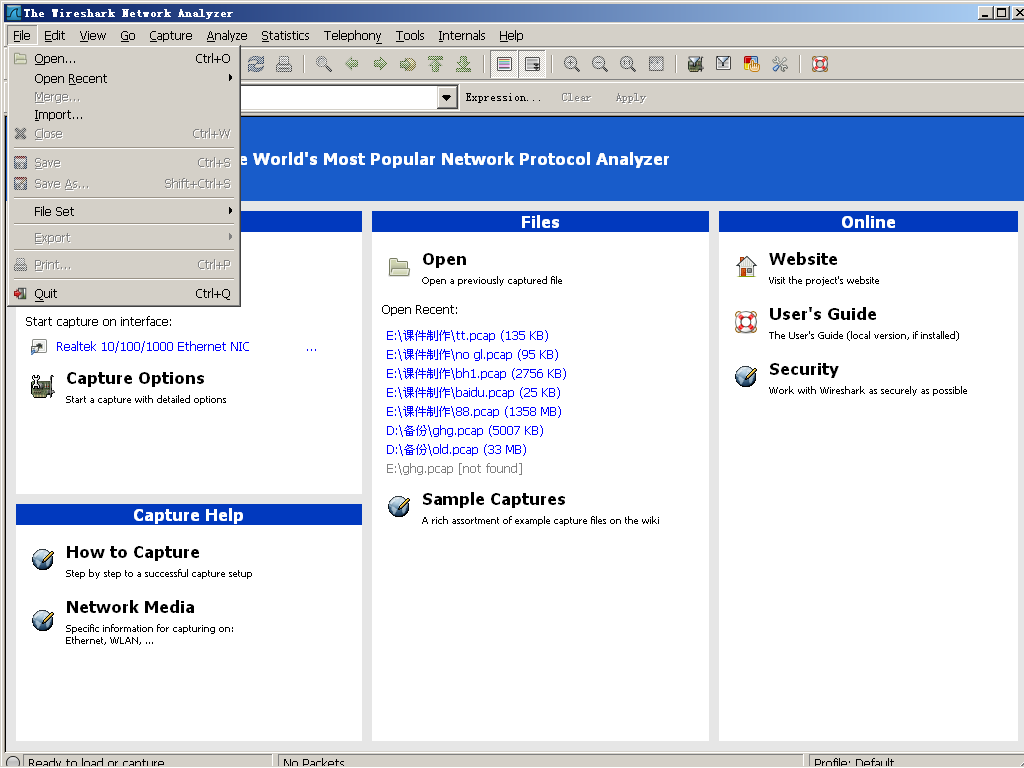Open the Statistics menu
The width and height of the screenshot is (1024, 768).
tap(285, 36)
